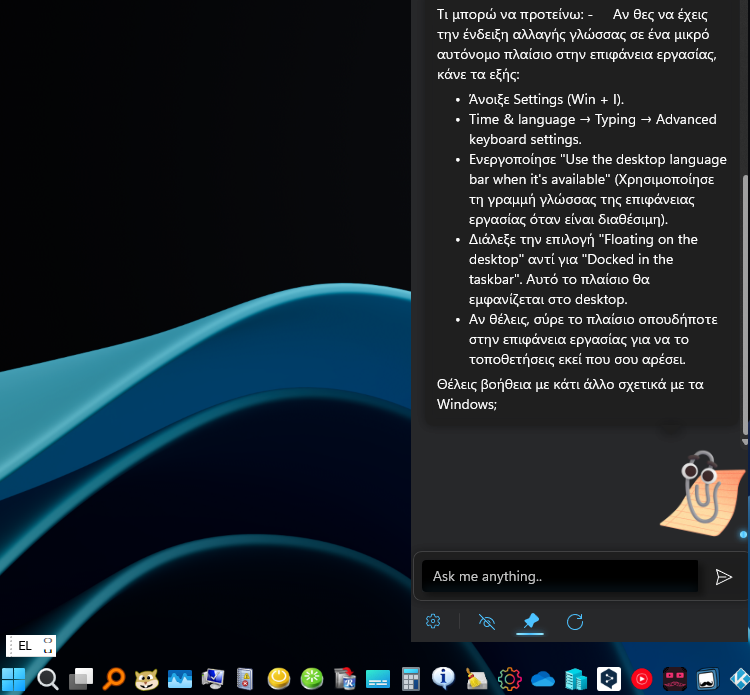
Task: Open the Windows Start menu
Action: coord(14,679)
